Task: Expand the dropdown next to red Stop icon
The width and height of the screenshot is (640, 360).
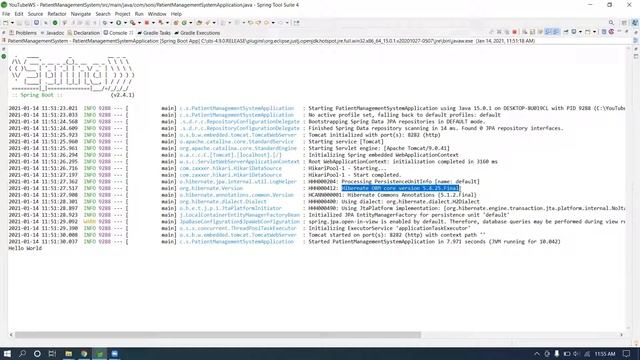Action: click(153, 23)
